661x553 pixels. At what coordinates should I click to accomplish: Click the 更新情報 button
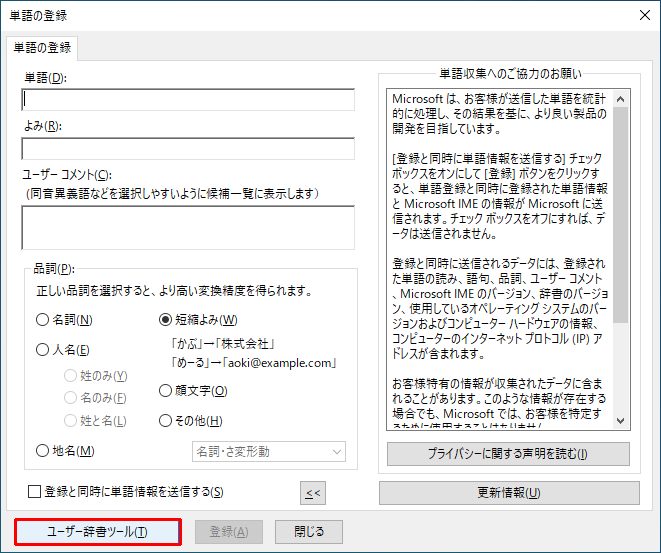(508, 493)
